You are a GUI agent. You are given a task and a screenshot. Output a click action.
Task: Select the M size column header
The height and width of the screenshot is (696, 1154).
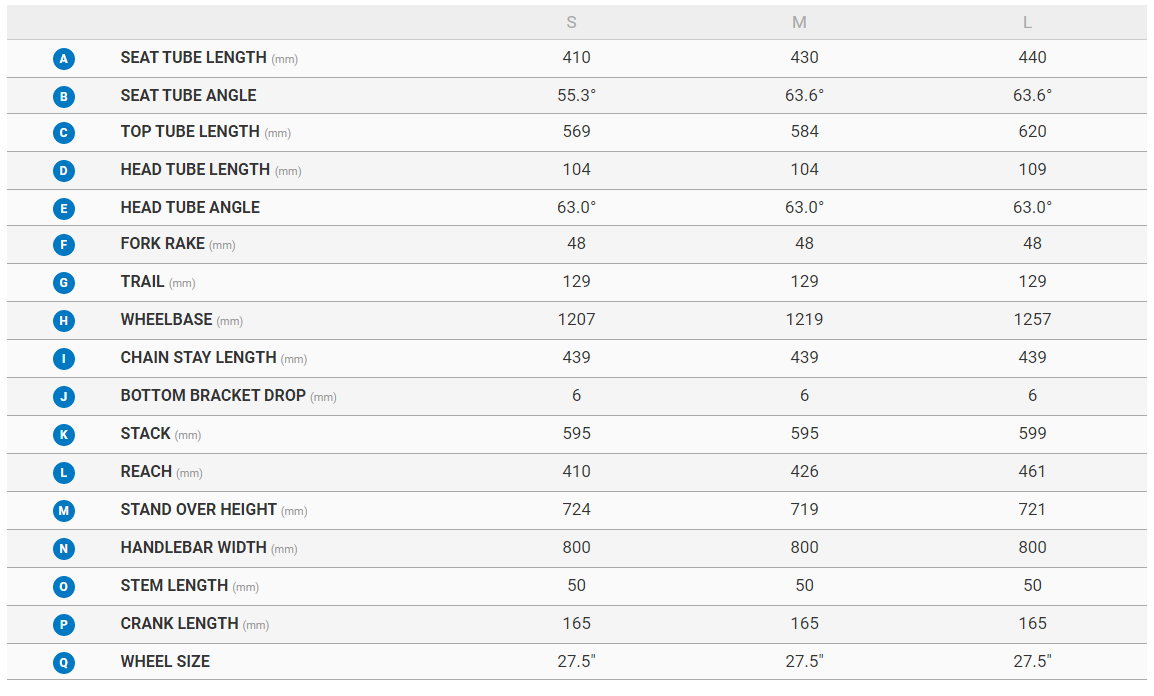coord(799,22)
